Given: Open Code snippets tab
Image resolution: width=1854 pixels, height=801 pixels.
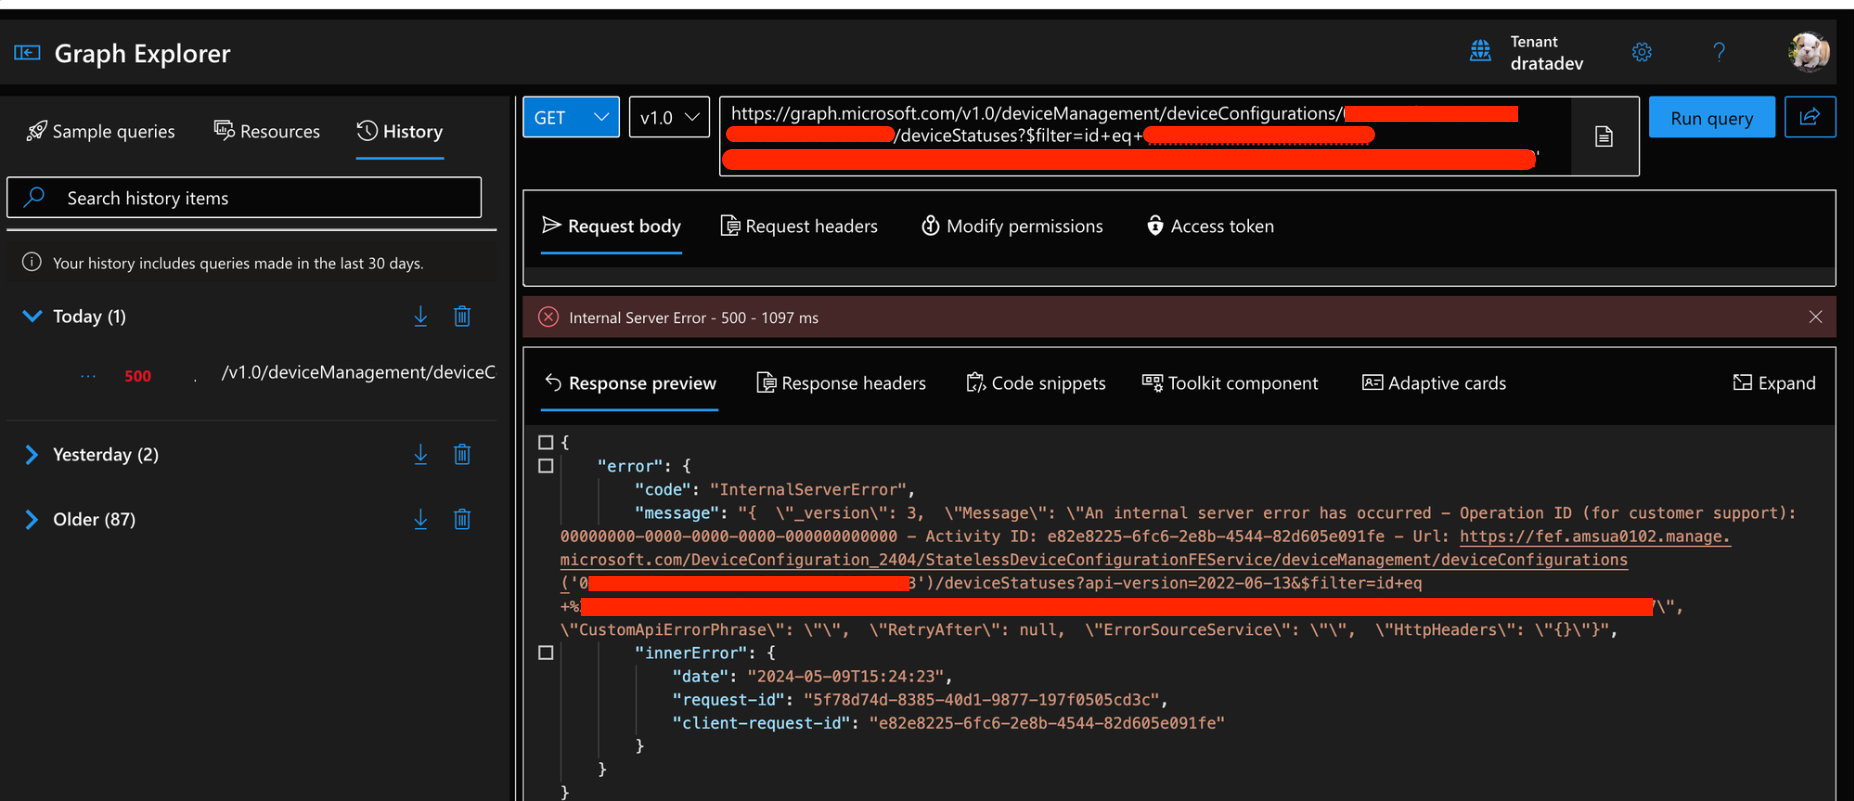Looking at the screenshot, I should tap(1036, 383).
